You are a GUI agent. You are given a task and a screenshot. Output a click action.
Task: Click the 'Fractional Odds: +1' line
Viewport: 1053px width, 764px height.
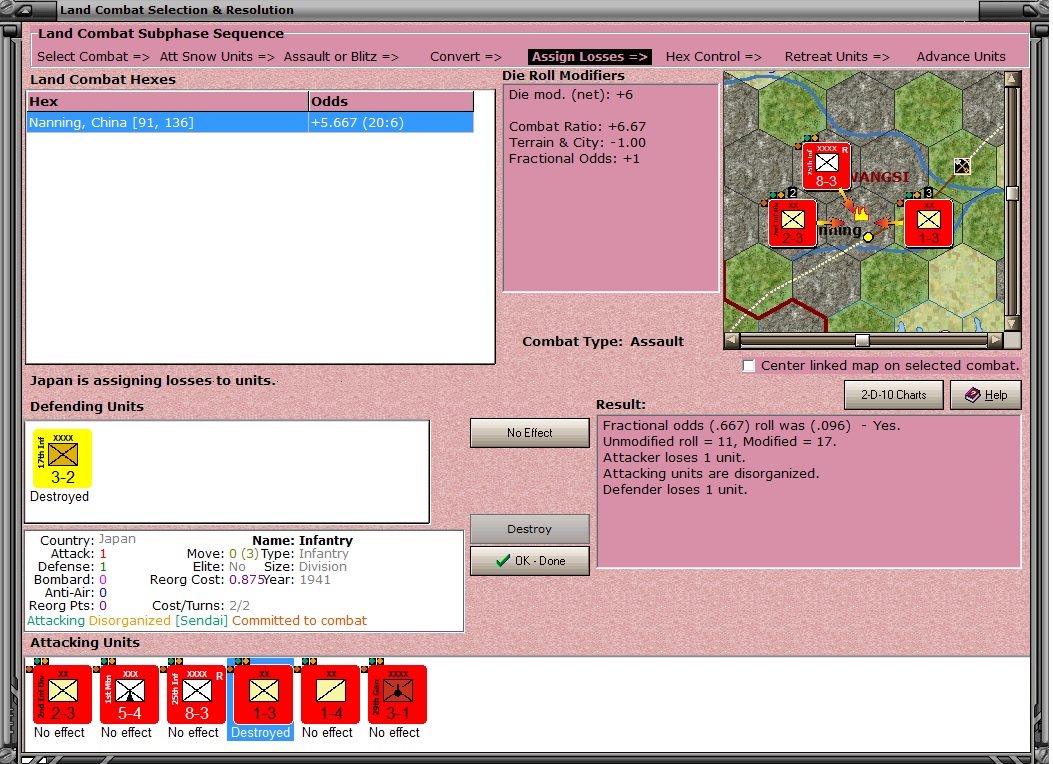point(574,158)
